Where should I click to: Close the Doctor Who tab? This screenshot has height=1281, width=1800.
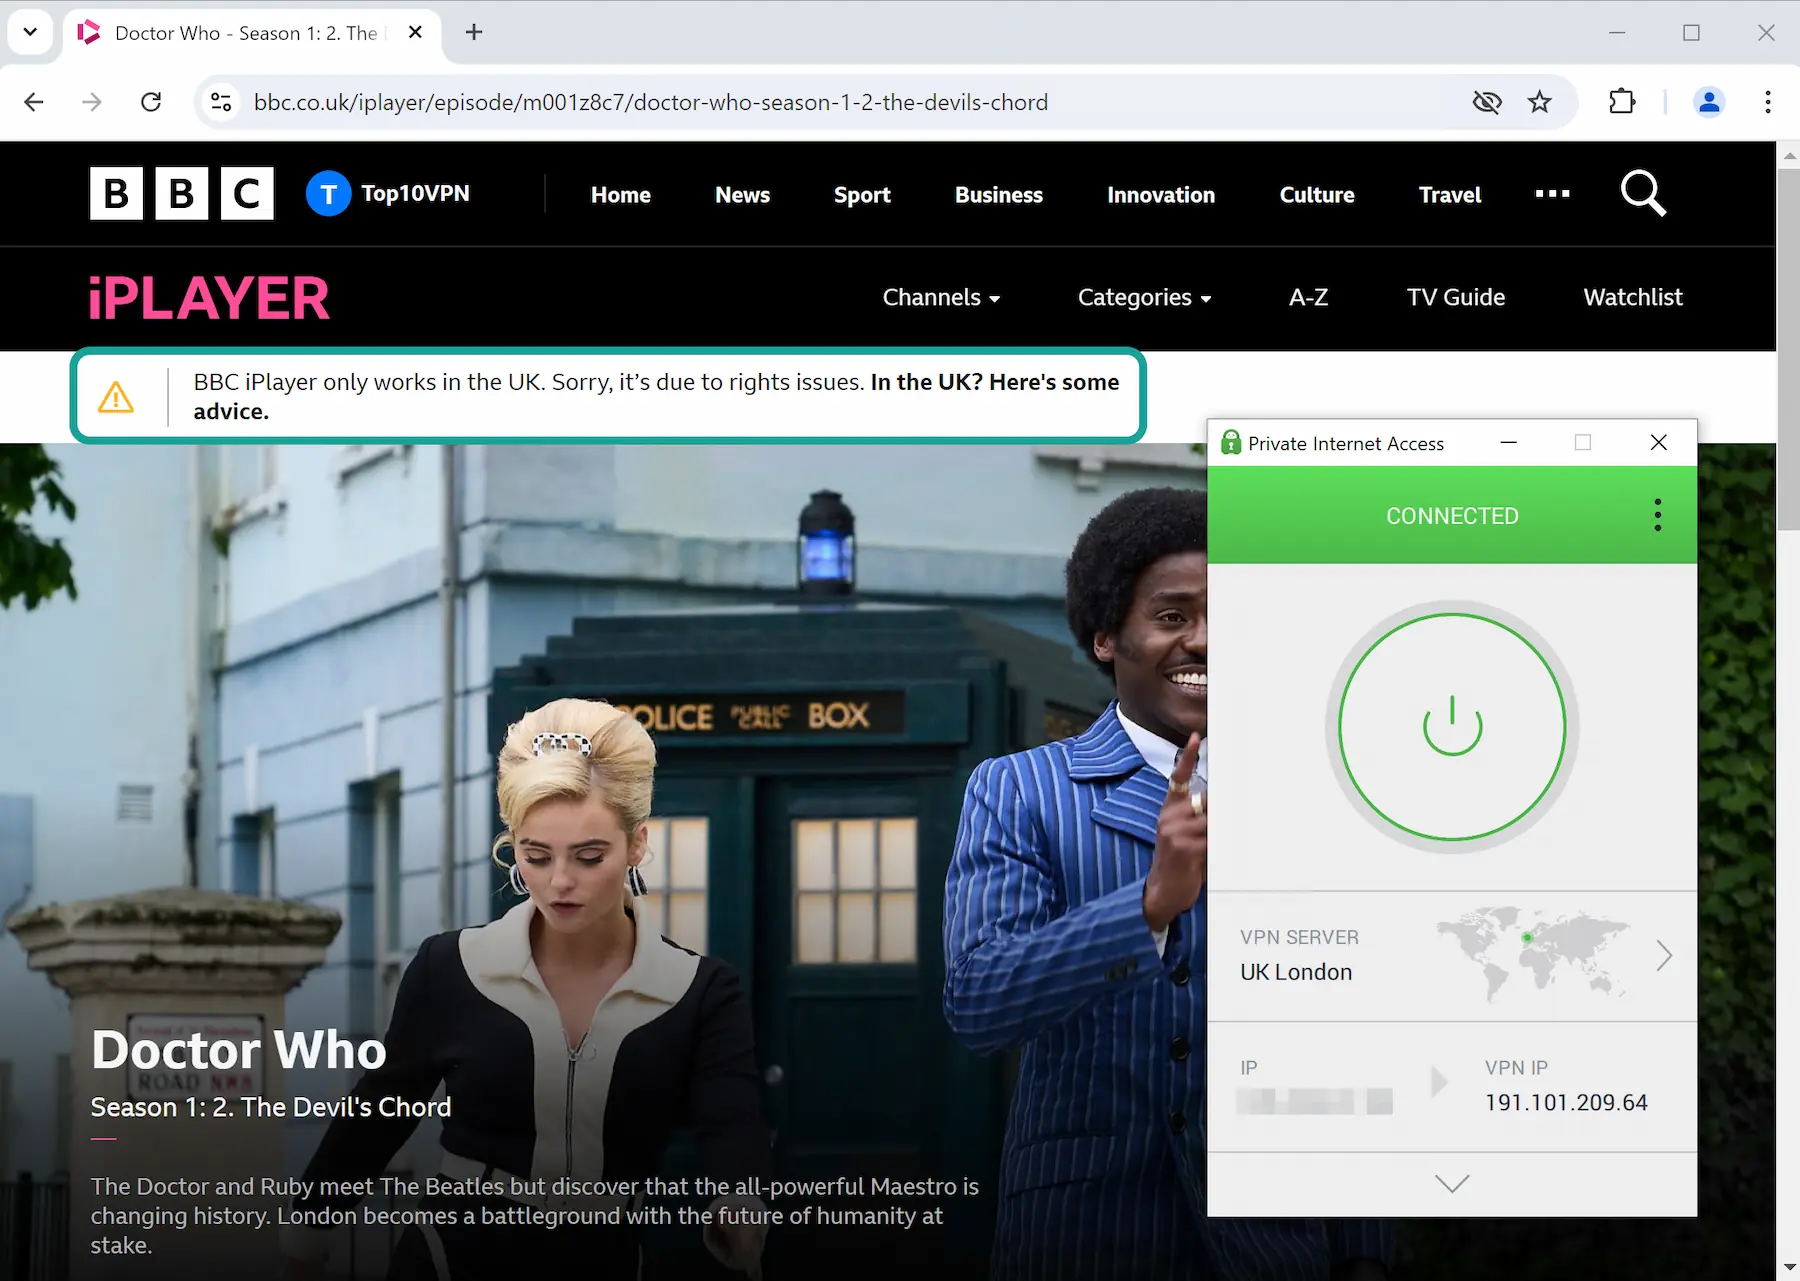click(x=415, y=32)
